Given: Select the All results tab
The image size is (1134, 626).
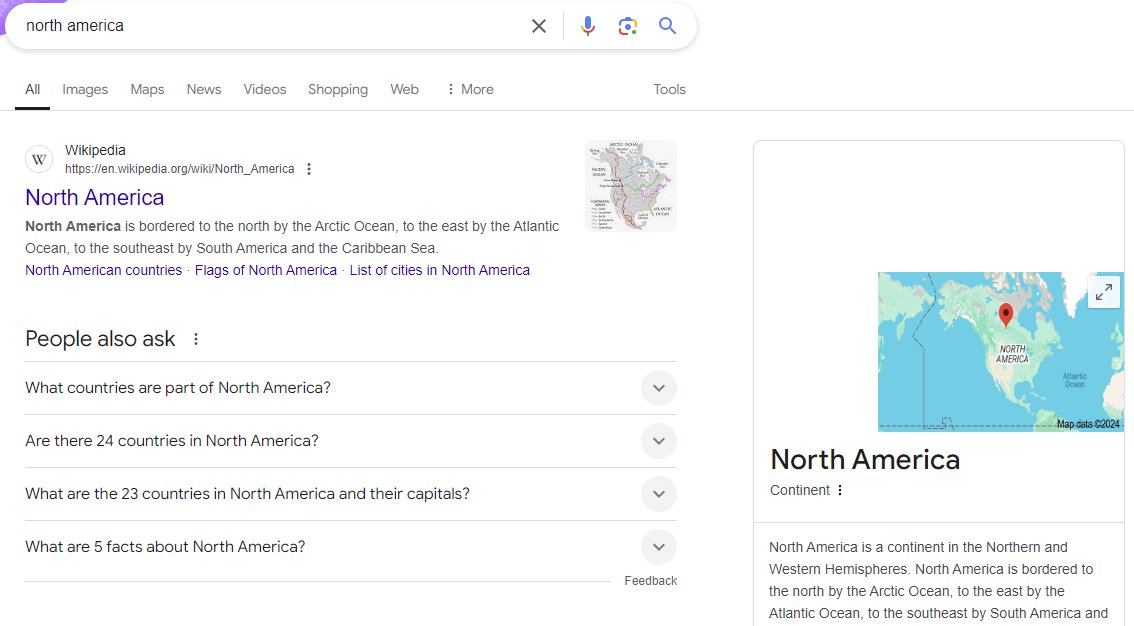Looking at the screenshot, I should pyautogui.click(x=33, y=89).
